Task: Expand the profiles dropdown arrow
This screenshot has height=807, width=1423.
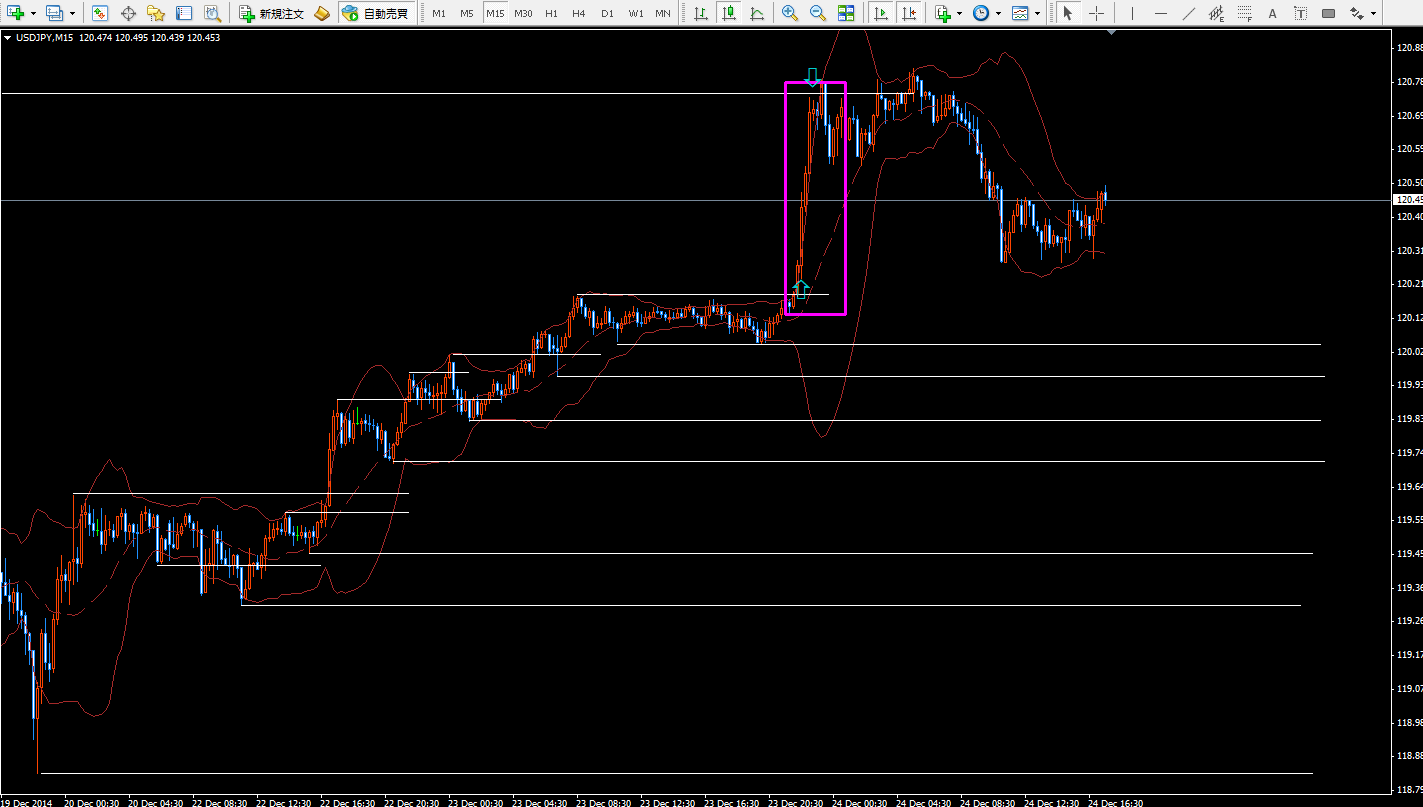Action: point(72,13)
